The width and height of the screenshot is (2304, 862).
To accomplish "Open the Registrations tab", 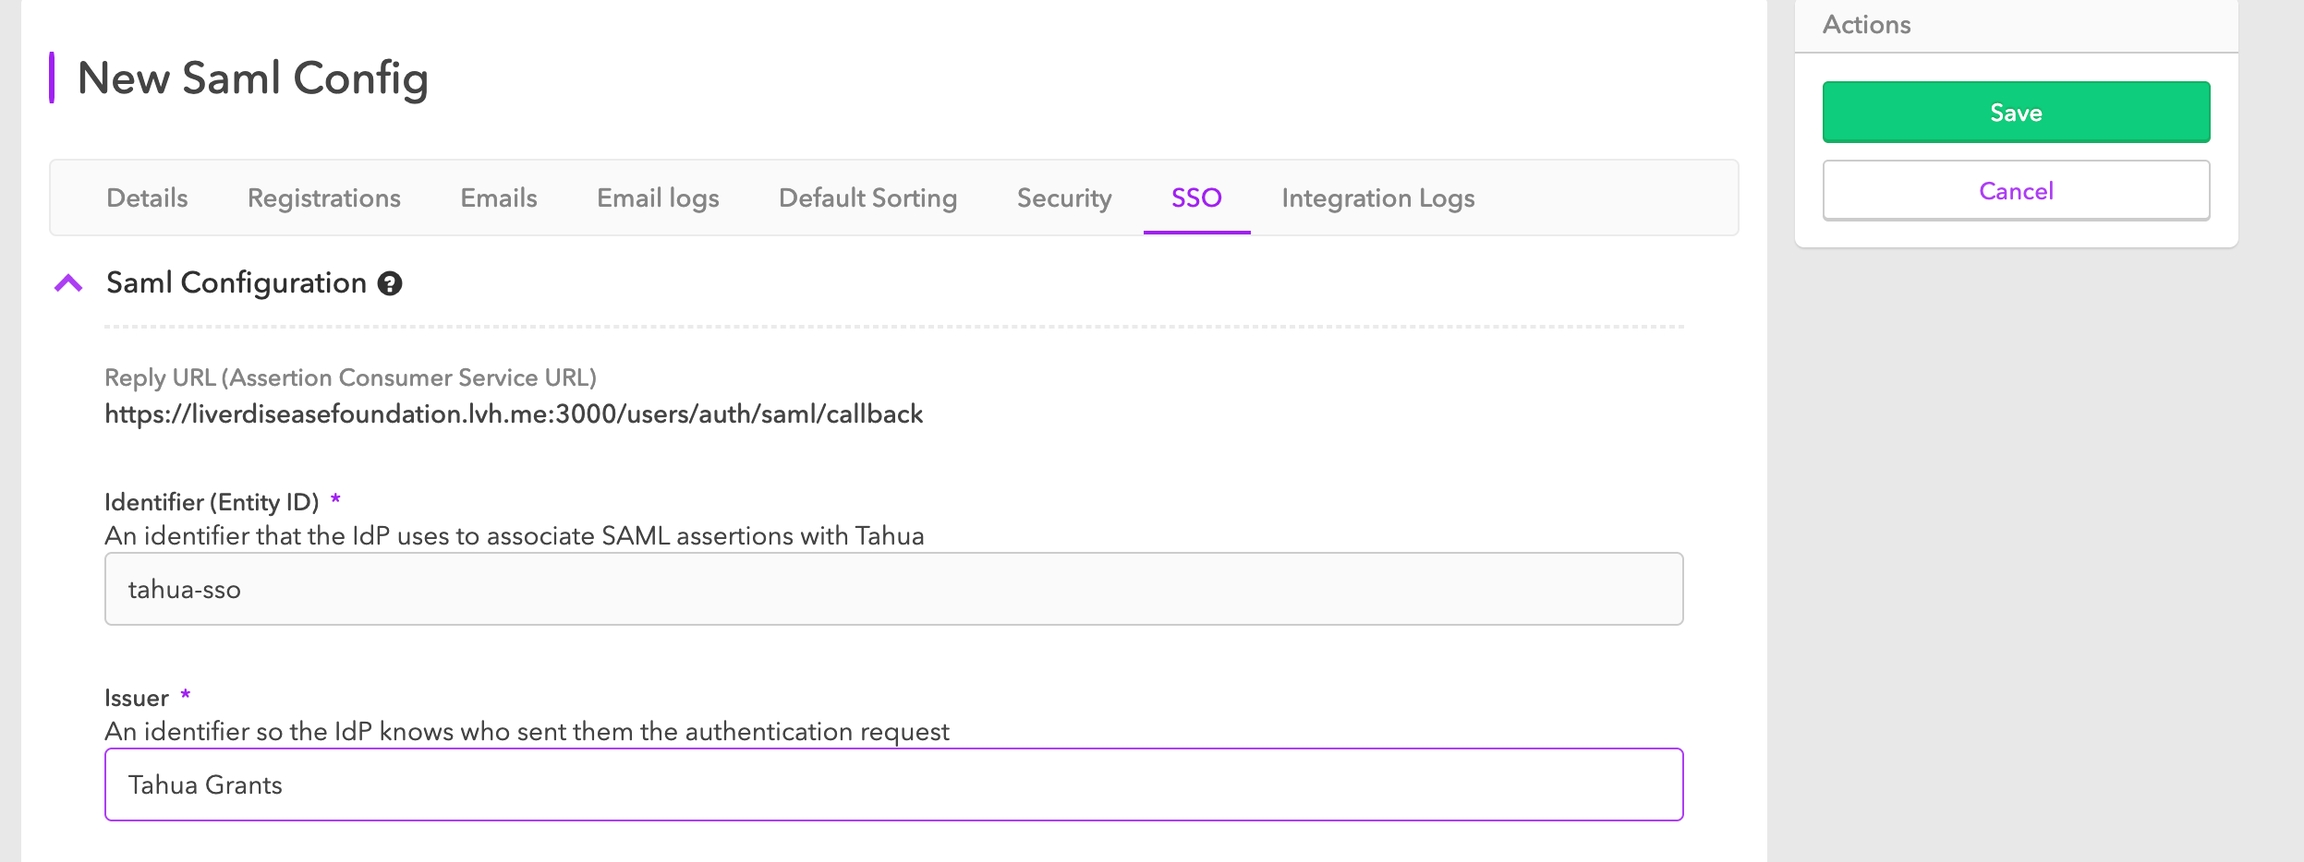I will pyautogui.click(x=324, y=198).
